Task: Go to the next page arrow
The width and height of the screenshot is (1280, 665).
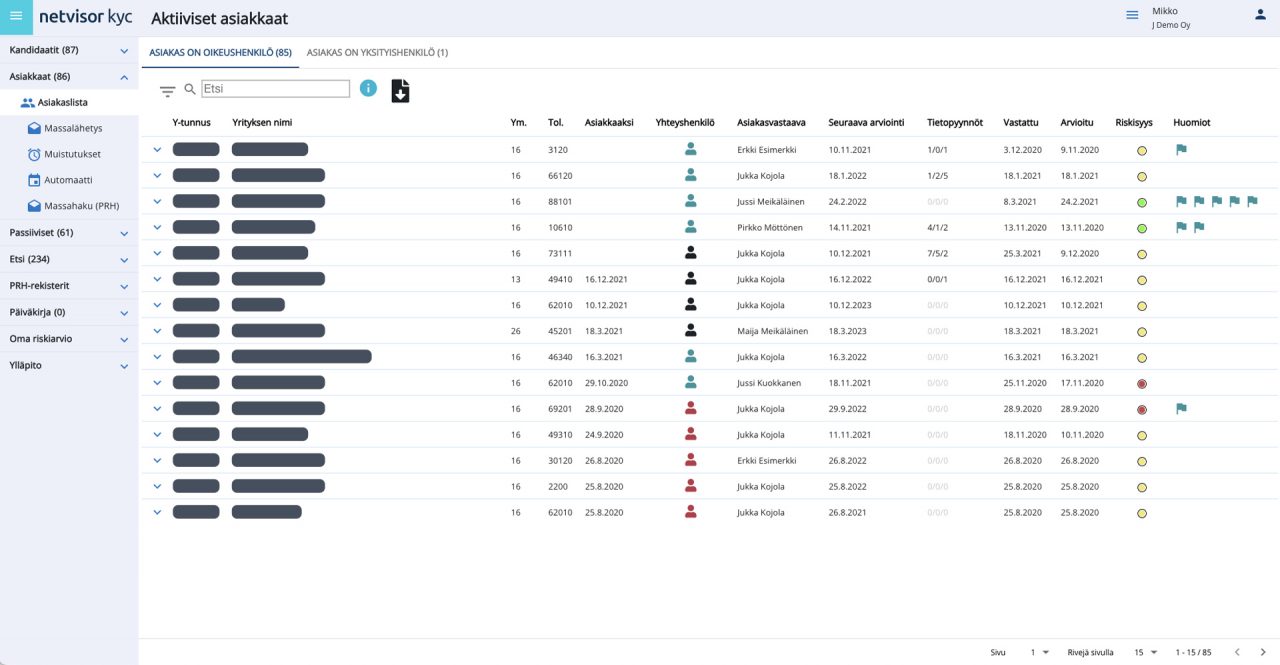Action: click(x=1263, y=652)
